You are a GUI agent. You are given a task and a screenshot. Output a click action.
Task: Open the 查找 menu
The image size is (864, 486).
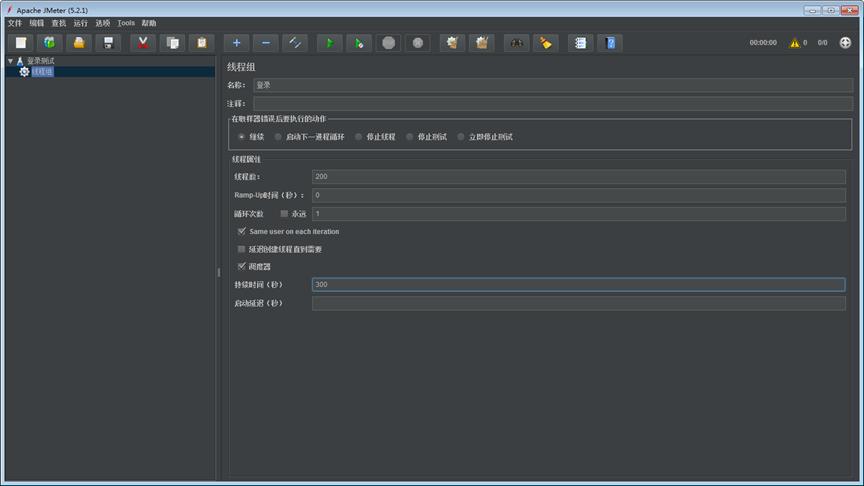(x=59, y=23)
